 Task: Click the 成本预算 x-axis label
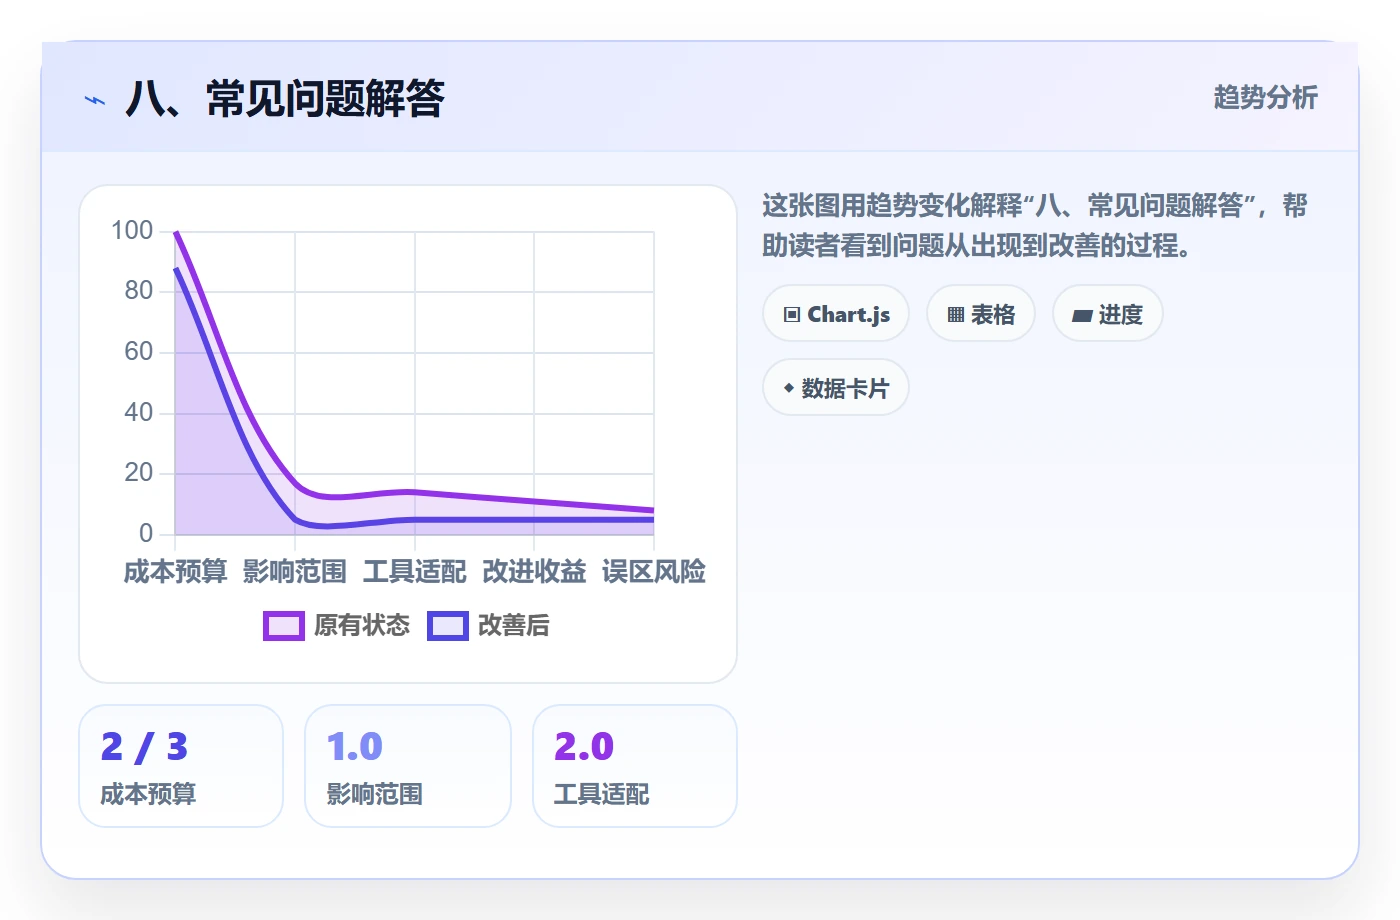coord(175,572)
